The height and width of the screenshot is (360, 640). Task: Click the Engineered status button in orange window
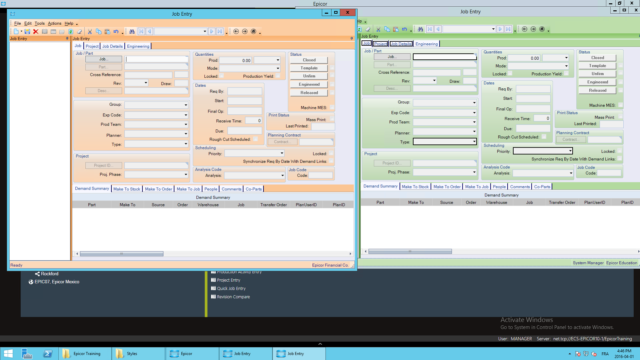pyautogui.click(x=309, y=84)
